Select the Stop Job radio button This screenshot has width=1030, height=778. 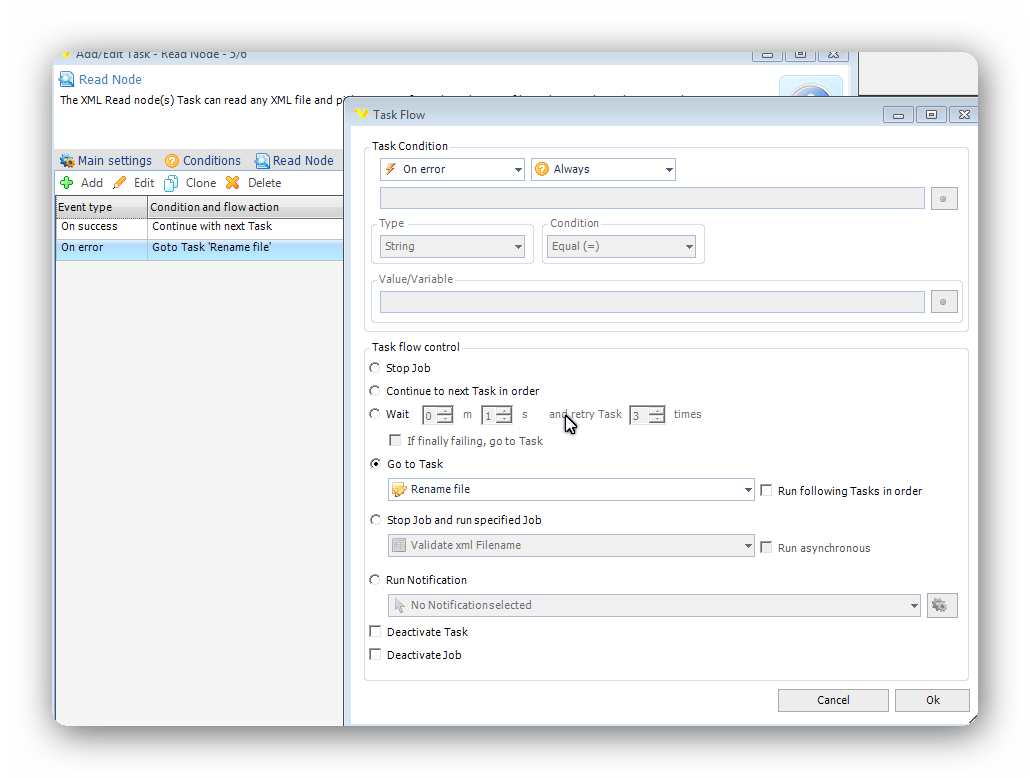376,368
